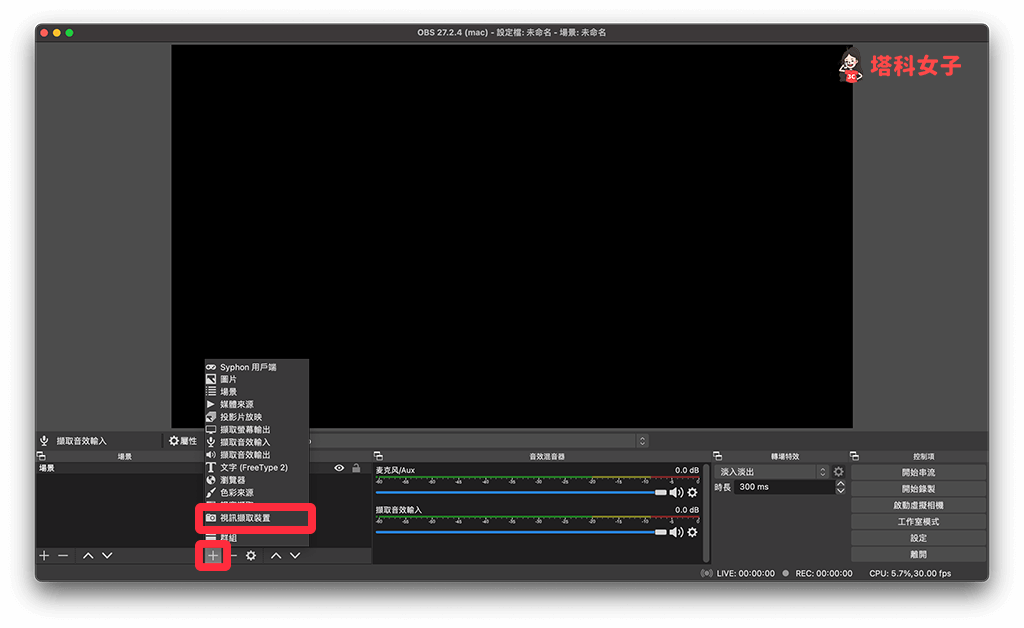Undock the 轉場特效 panel using its pop-out icon
Screen dimensions: 1024x628
pyautogui.click(x=718, y=456)
